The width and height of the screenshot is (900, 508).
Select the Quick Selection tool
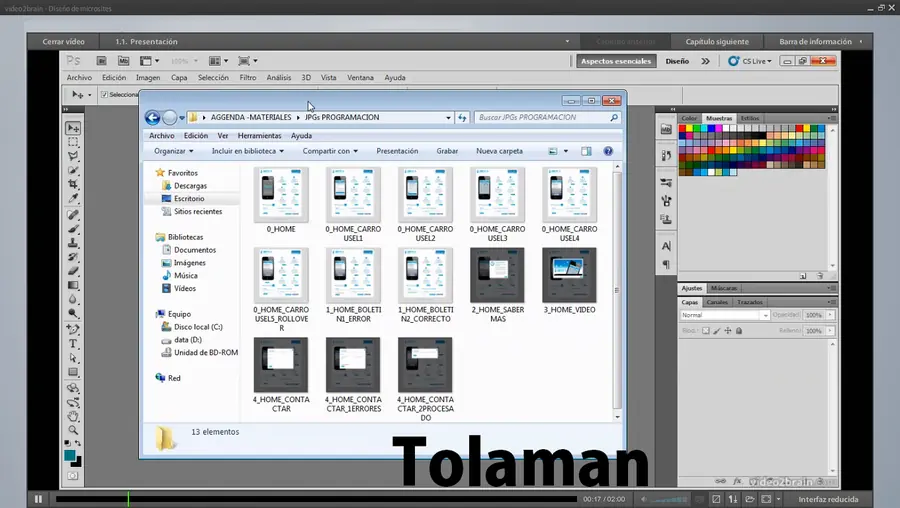tap(73, 170)
